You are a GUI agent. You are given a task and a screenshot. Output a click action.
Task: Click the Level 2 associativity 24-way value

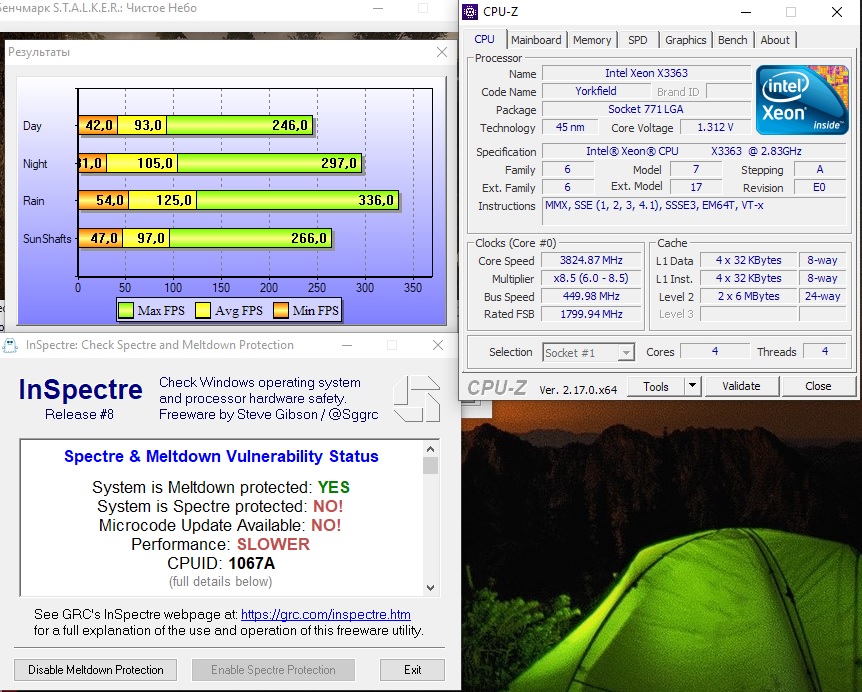click(822, 296)
